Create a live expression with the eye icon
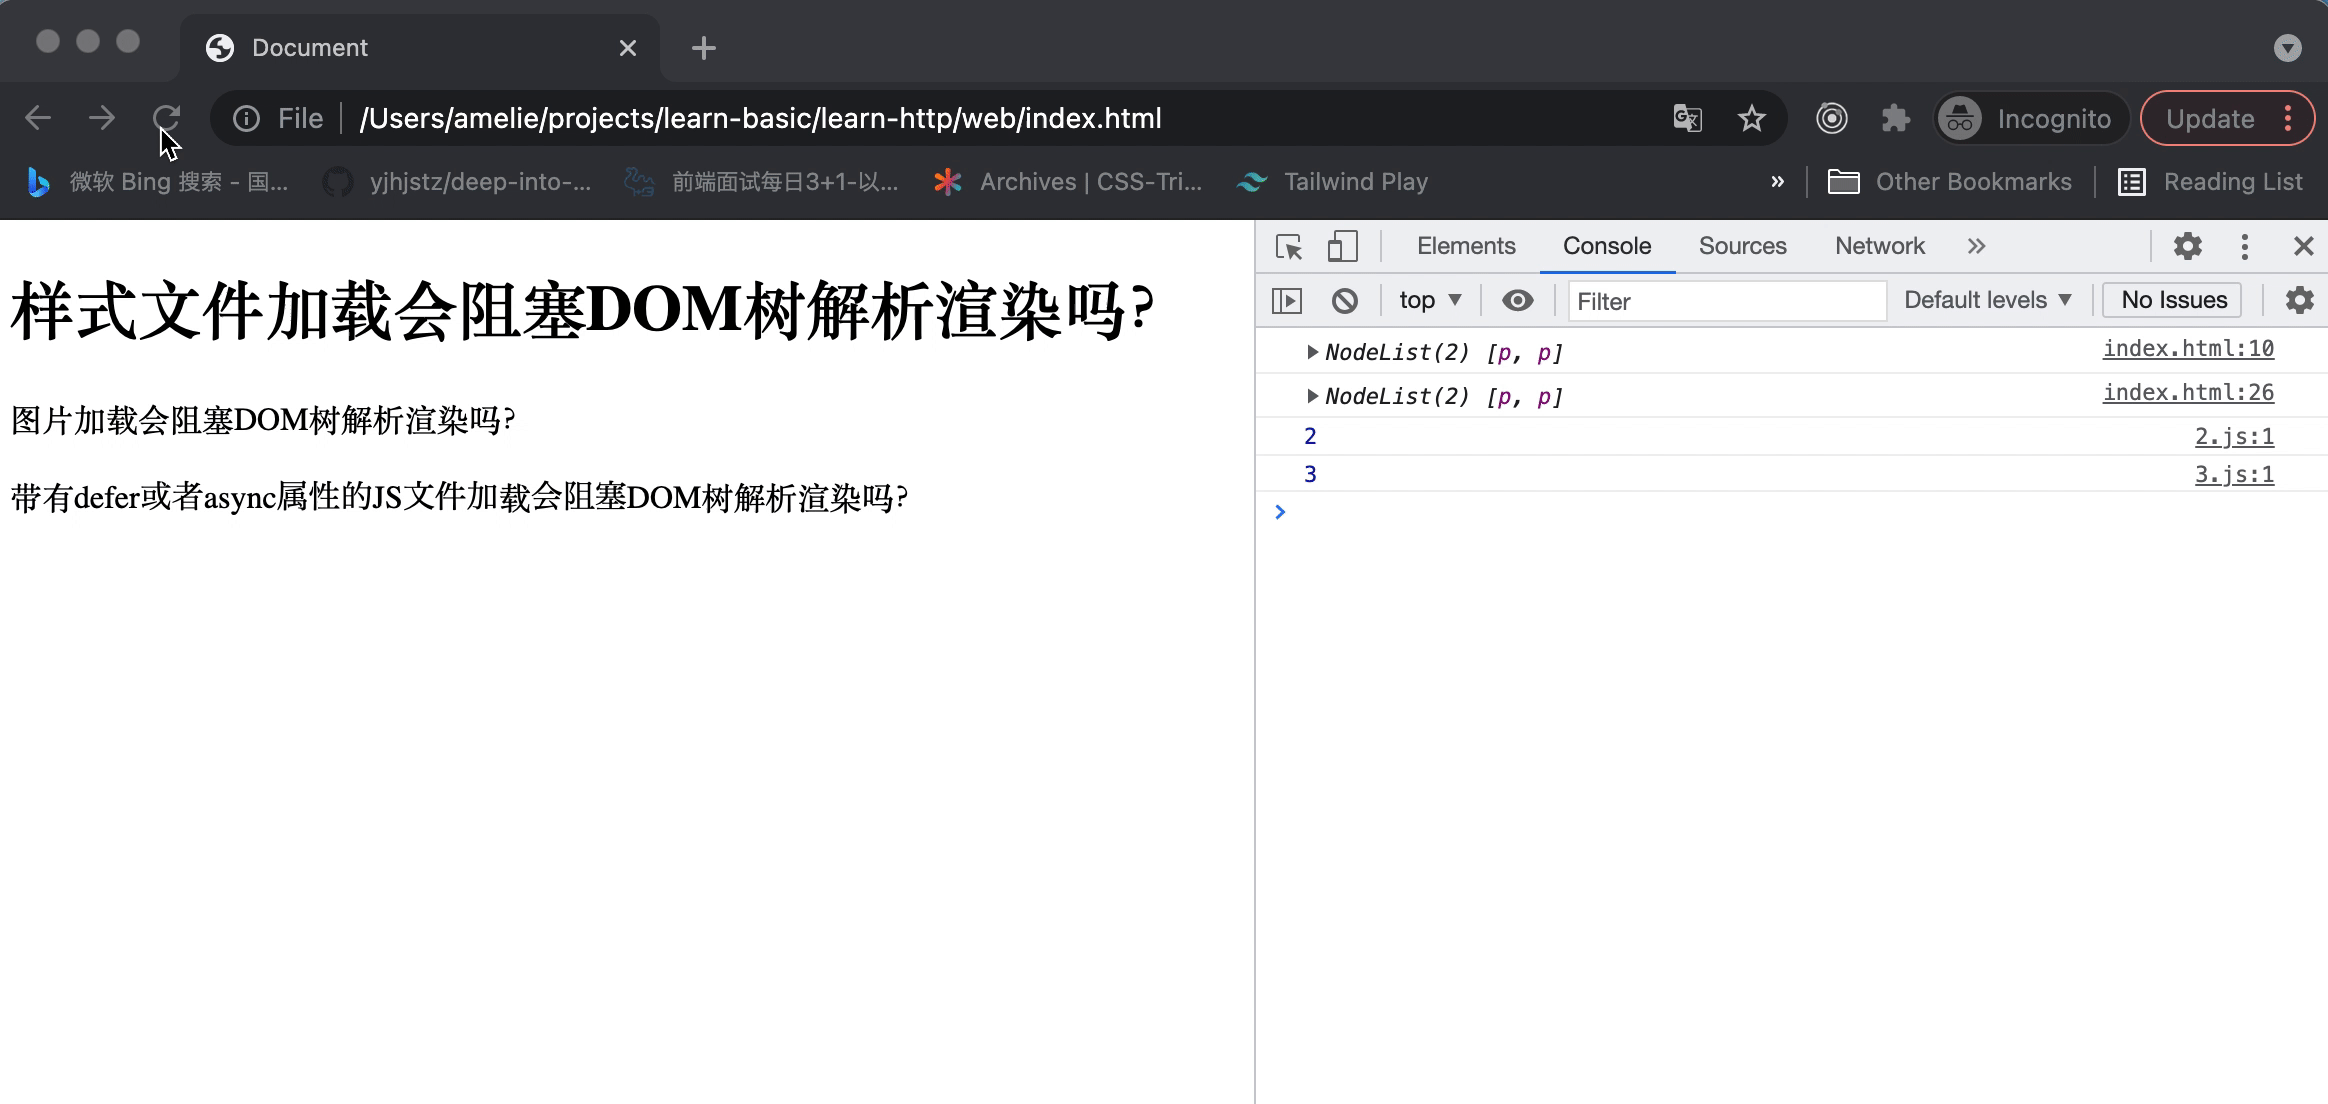The width and height of the screenshot is (2328, 1104). [x=1516, y=300]
